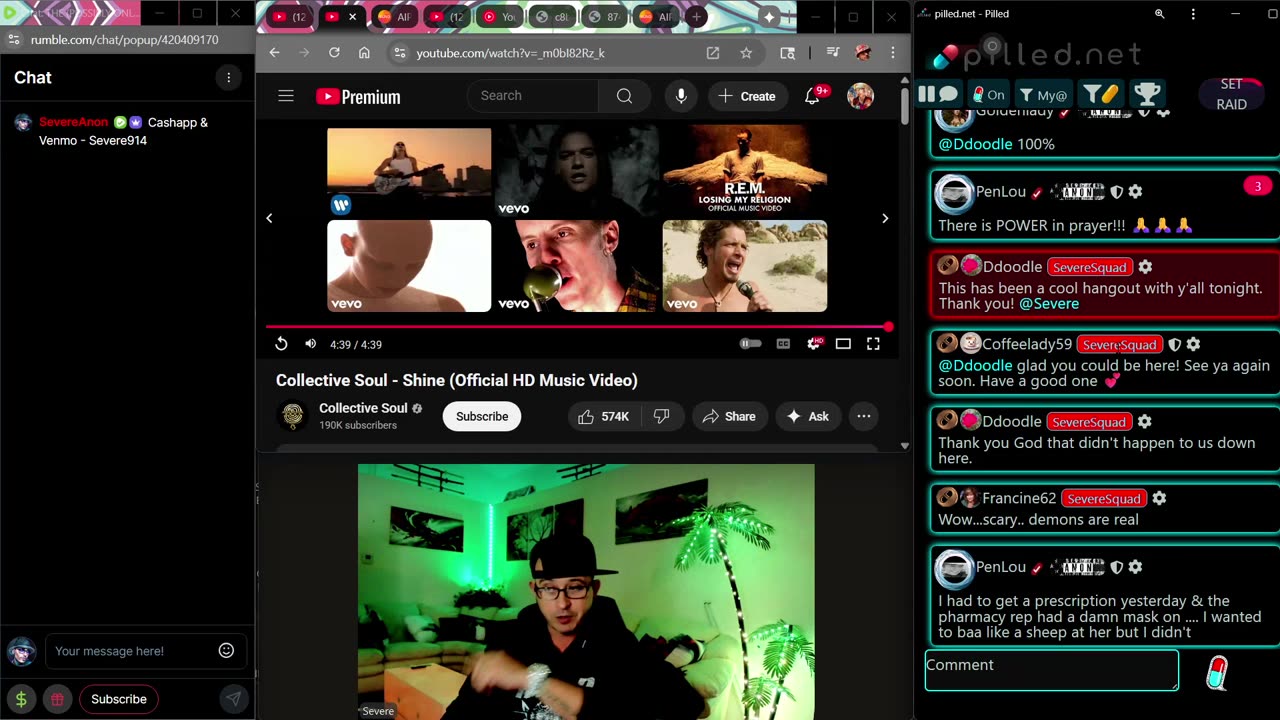Click the YouTube search magnifier button
Image resolution: width=1280 pixels, height=720 pixels.
click(x=624, y=96)
